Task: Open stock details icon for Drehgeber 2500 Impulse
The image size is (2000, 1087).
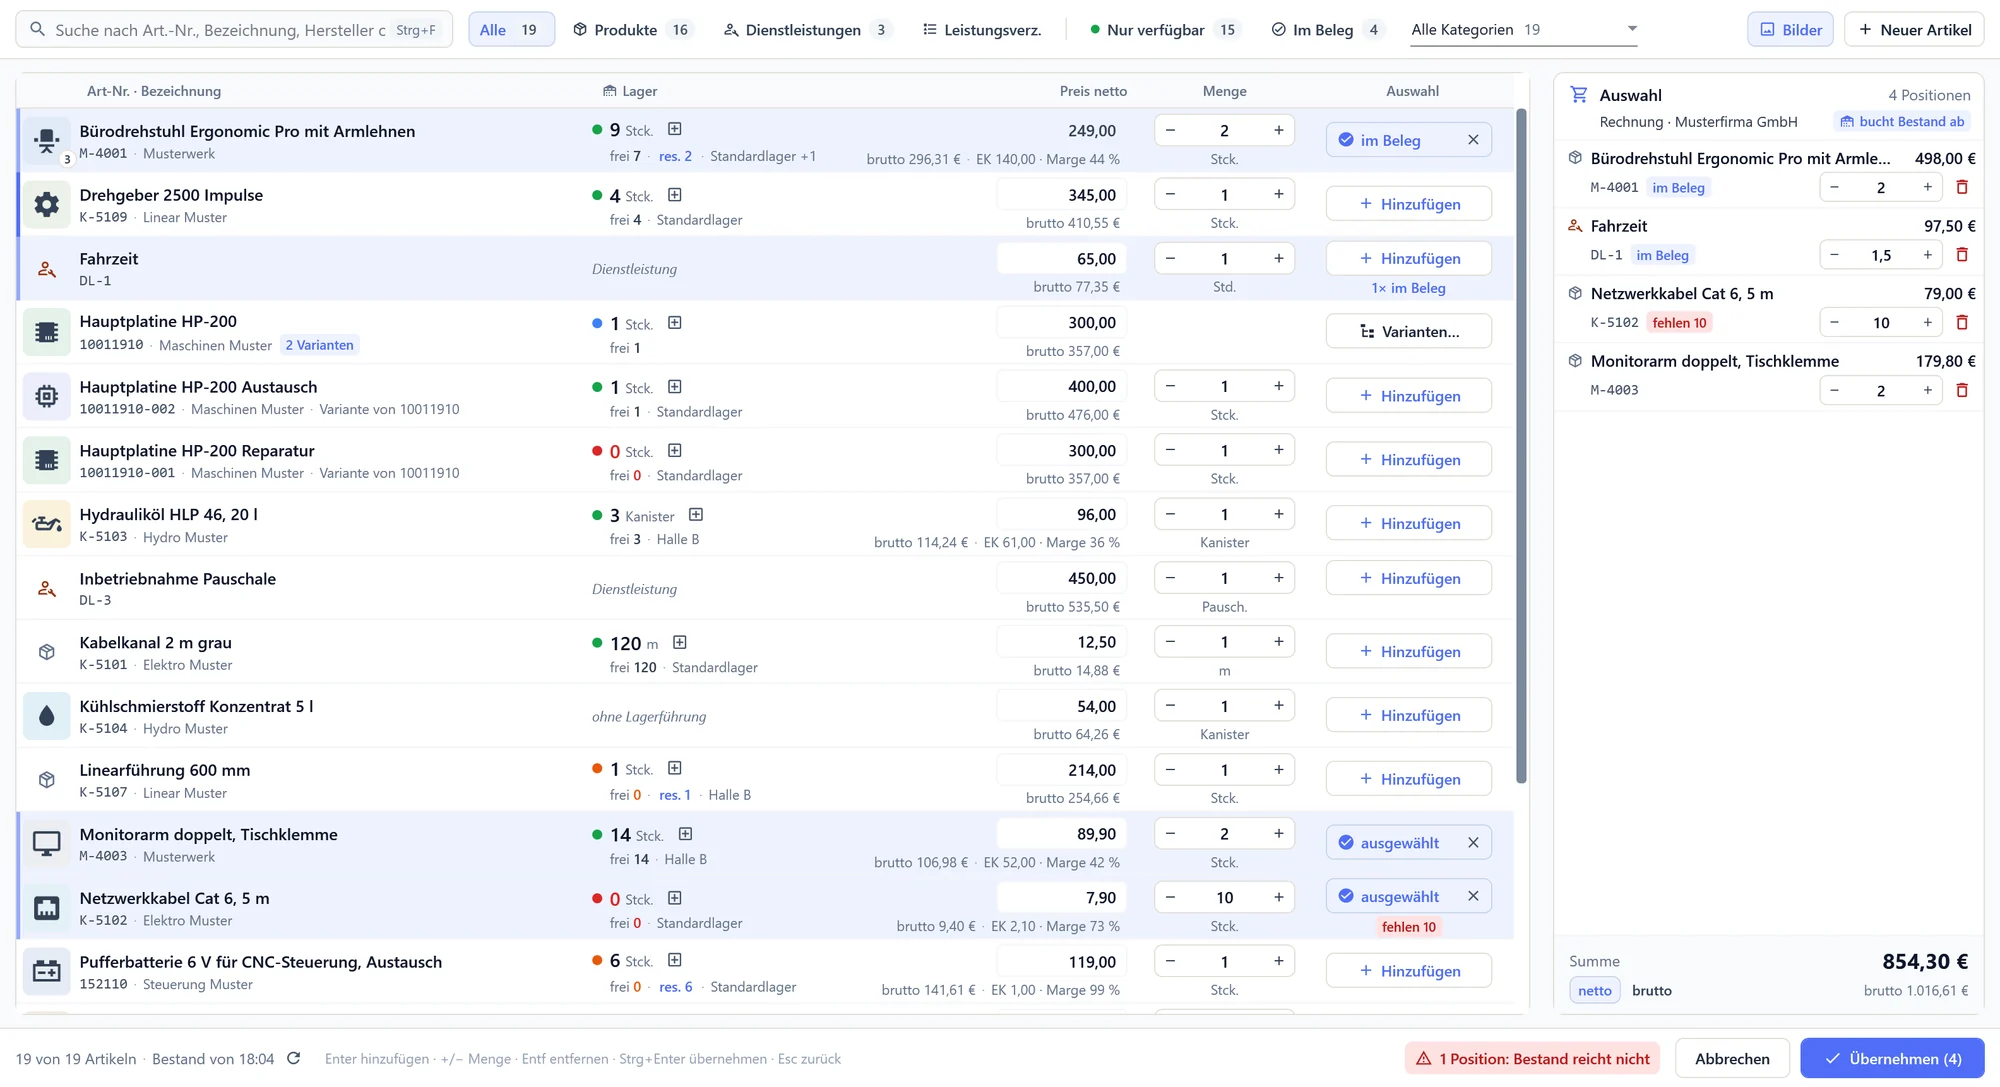Action: [675, 195]
